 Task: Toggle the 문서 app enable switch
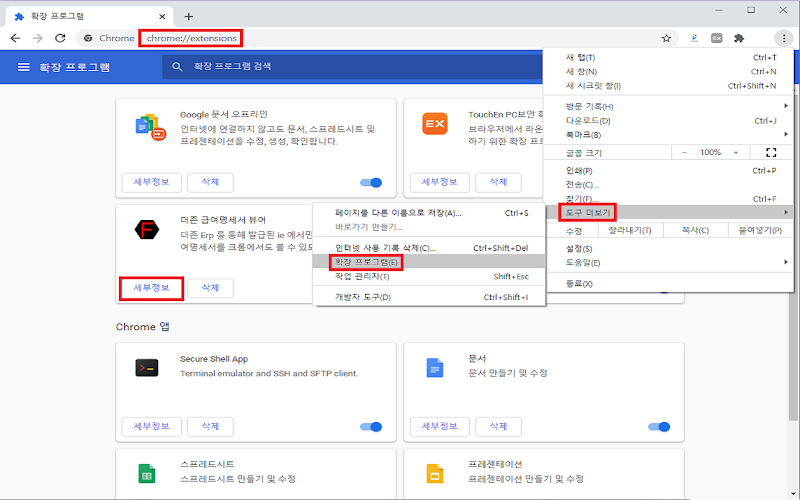coord(659,427)
